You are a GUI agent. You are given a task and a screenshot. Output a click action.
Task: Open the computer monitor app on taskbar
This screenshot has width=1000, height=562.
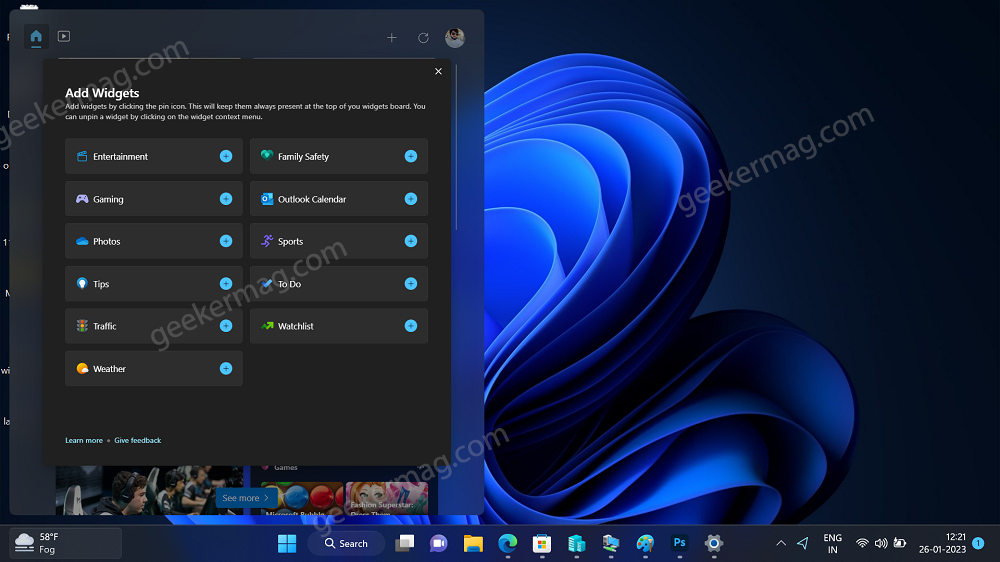pos(611,544)
